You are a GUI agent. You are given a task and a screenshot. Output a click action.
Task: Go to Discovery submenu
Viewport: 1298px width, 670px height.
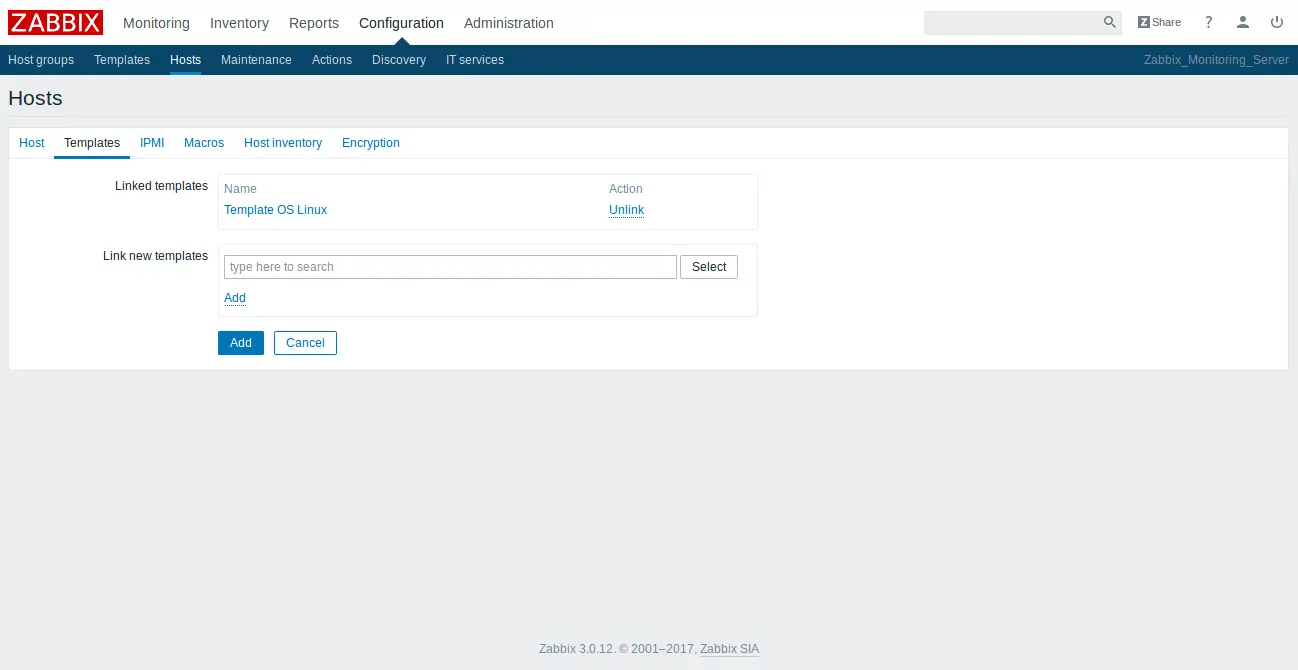coord(399,60)
